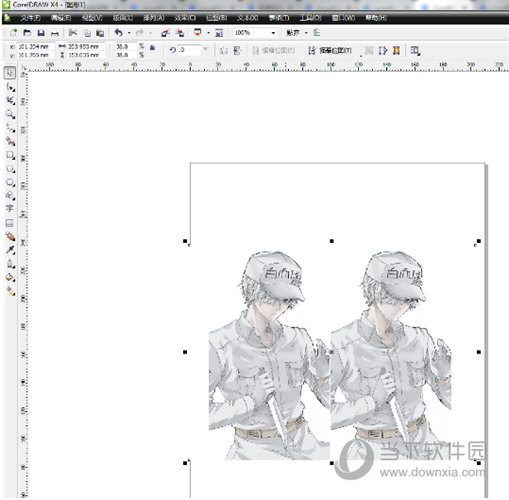
Task: Click the top-center selection handle
Action: [x=331, y=241]
